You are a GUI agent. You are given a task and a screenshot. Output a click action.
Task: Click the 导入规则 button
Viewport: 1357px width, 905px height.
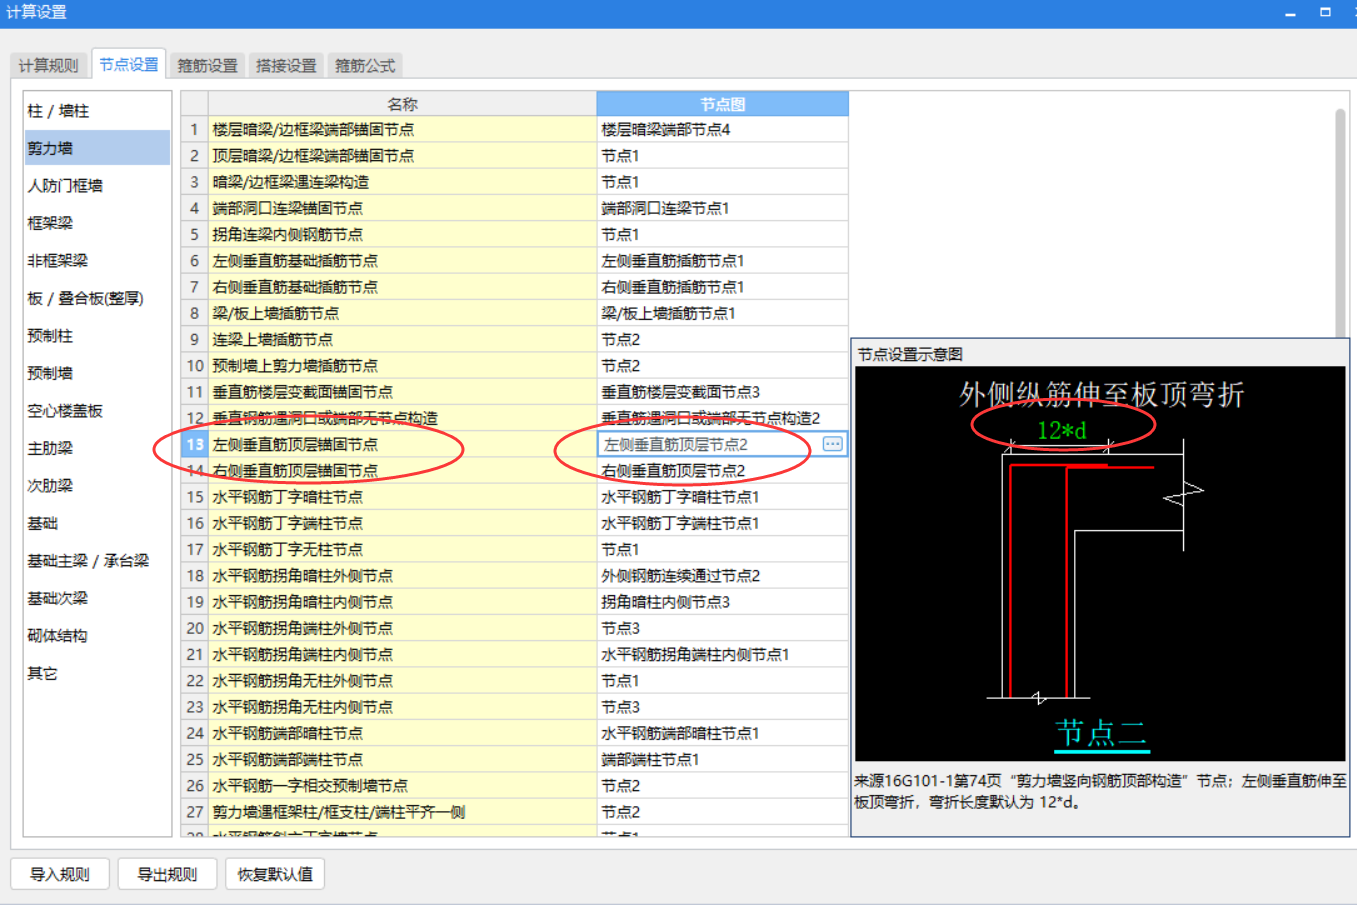pos(60,874)
